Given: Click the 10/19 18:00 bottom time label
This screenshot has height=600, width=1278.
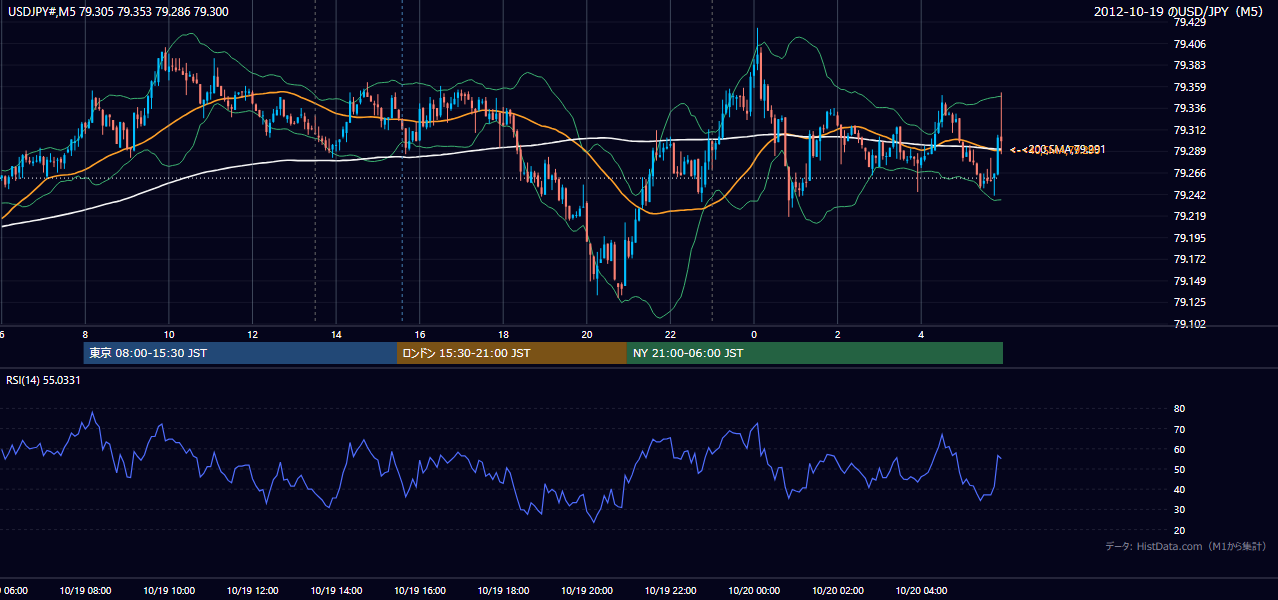Looking at the screenshot, I should click(504, 591).
